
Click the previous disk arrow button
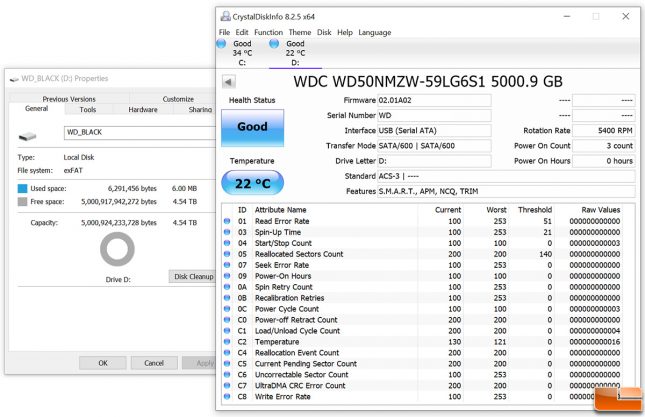point(229,81)
